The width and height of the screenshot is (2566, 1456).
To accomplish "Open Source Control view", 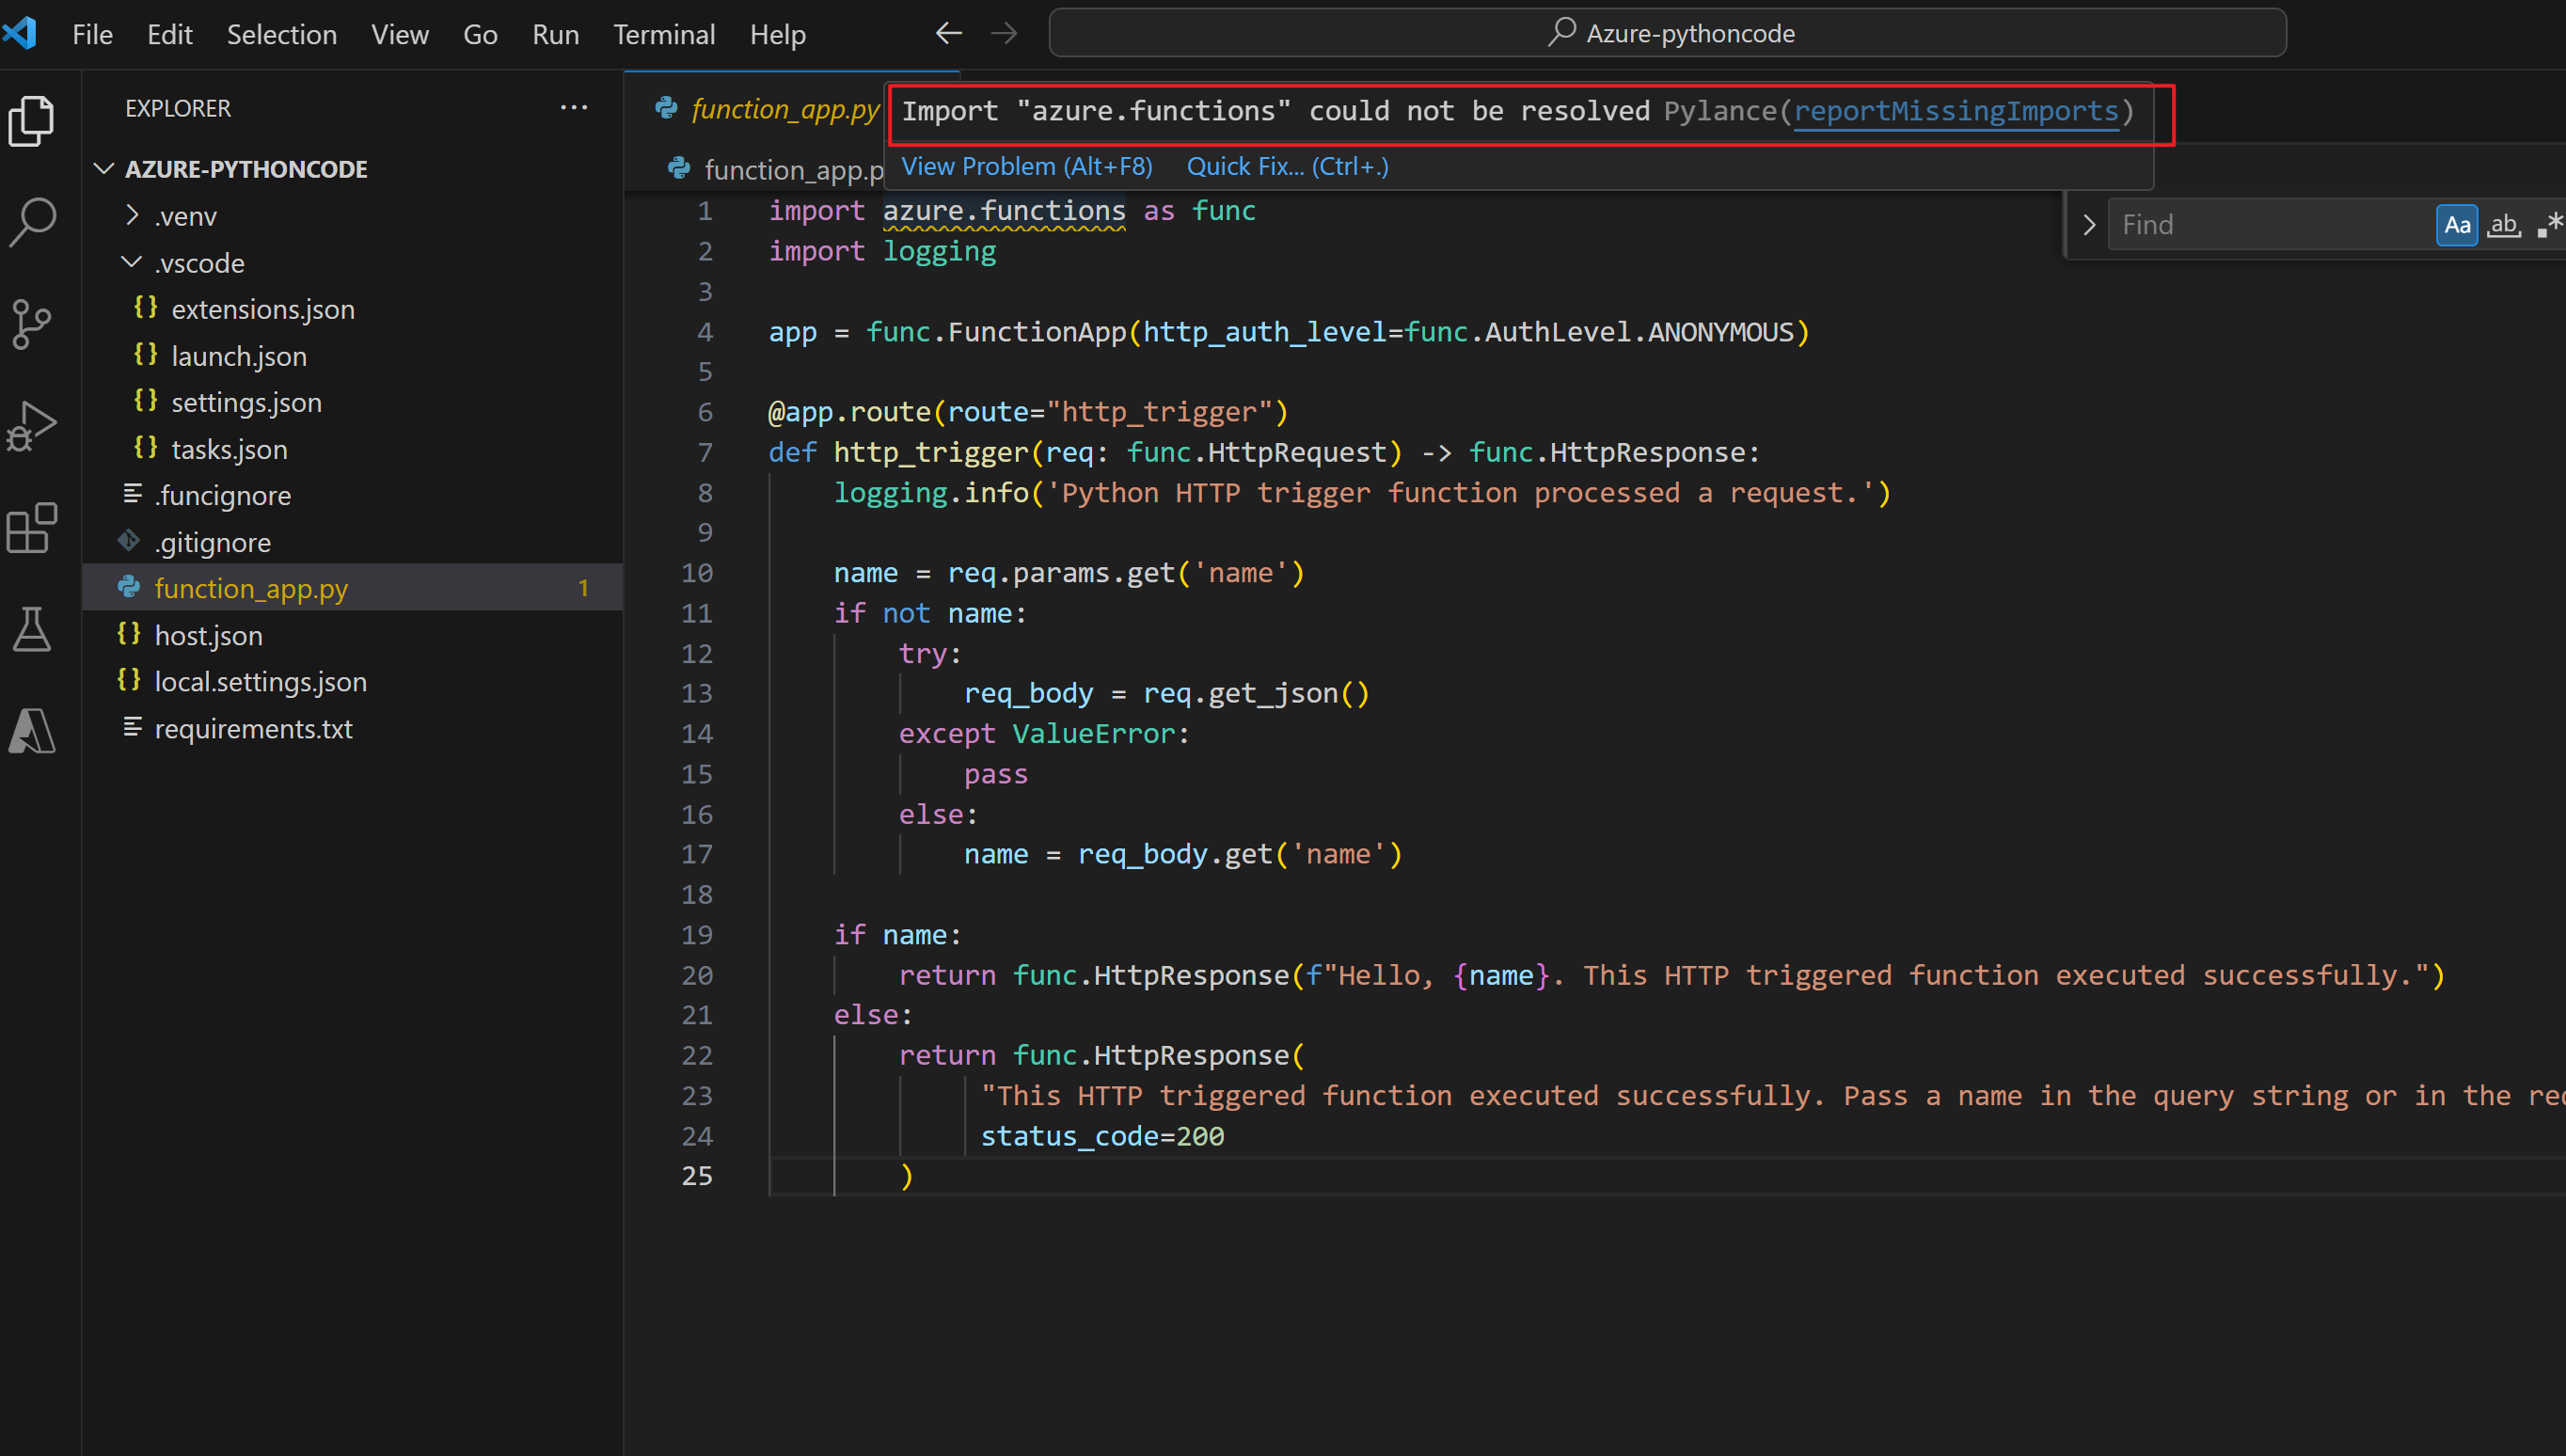I will tap(32, 324).
